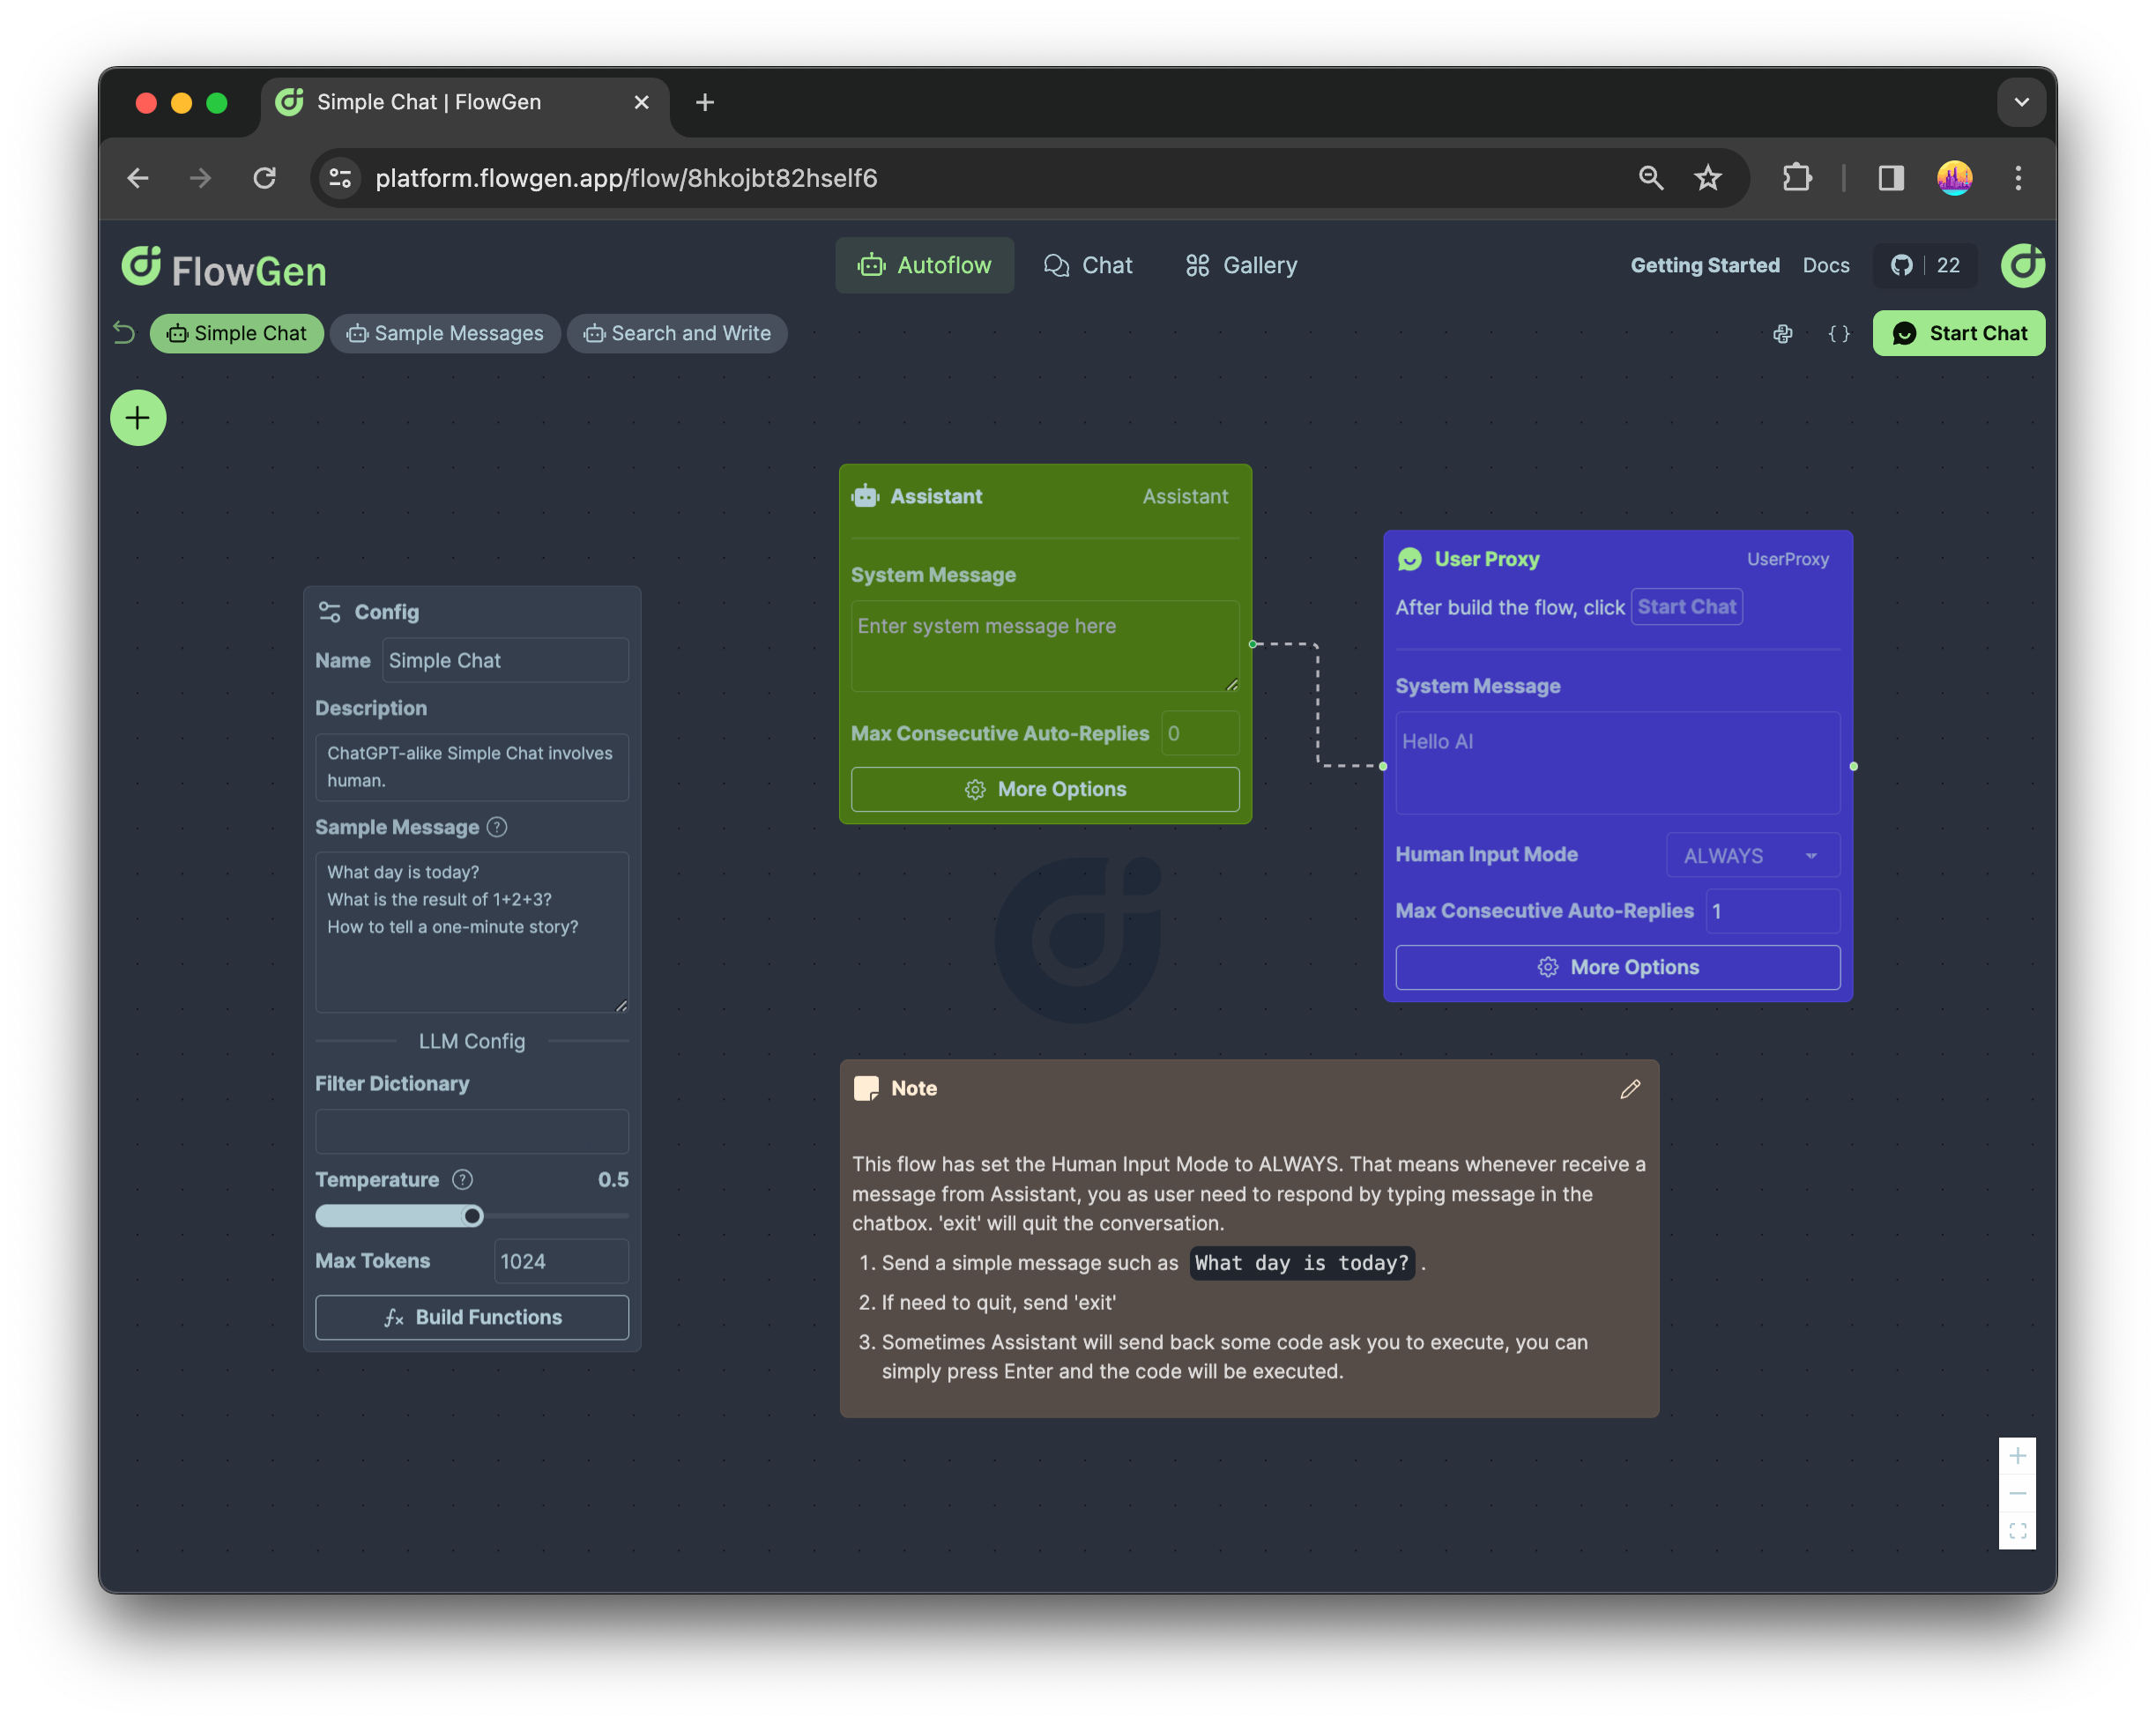Select the Sample Messages flow tab
The width and height of the screenshot is (2156, 1724).
pos(445,334)
